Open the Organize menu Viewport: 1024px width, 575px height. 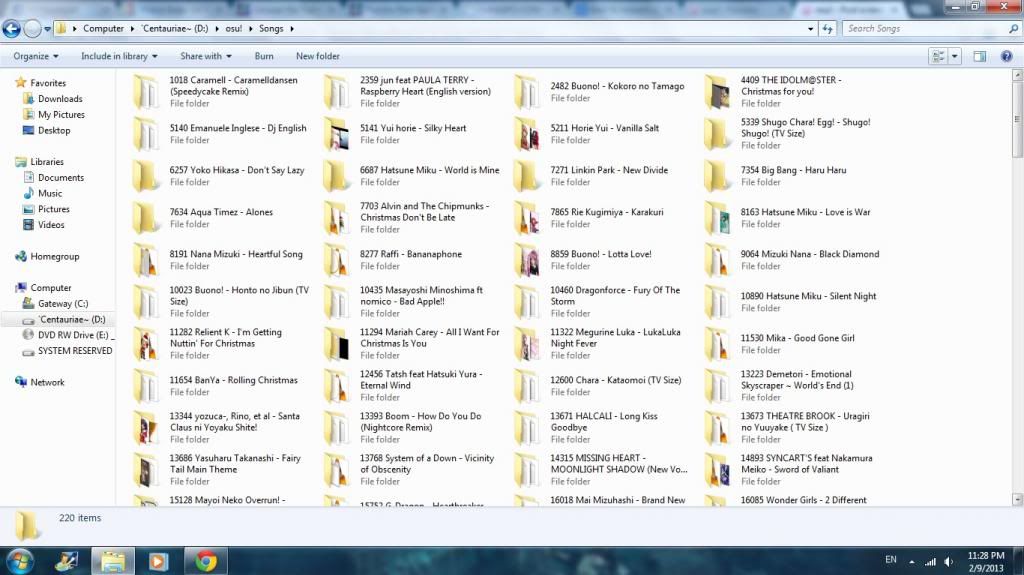(x=35, y=56)
